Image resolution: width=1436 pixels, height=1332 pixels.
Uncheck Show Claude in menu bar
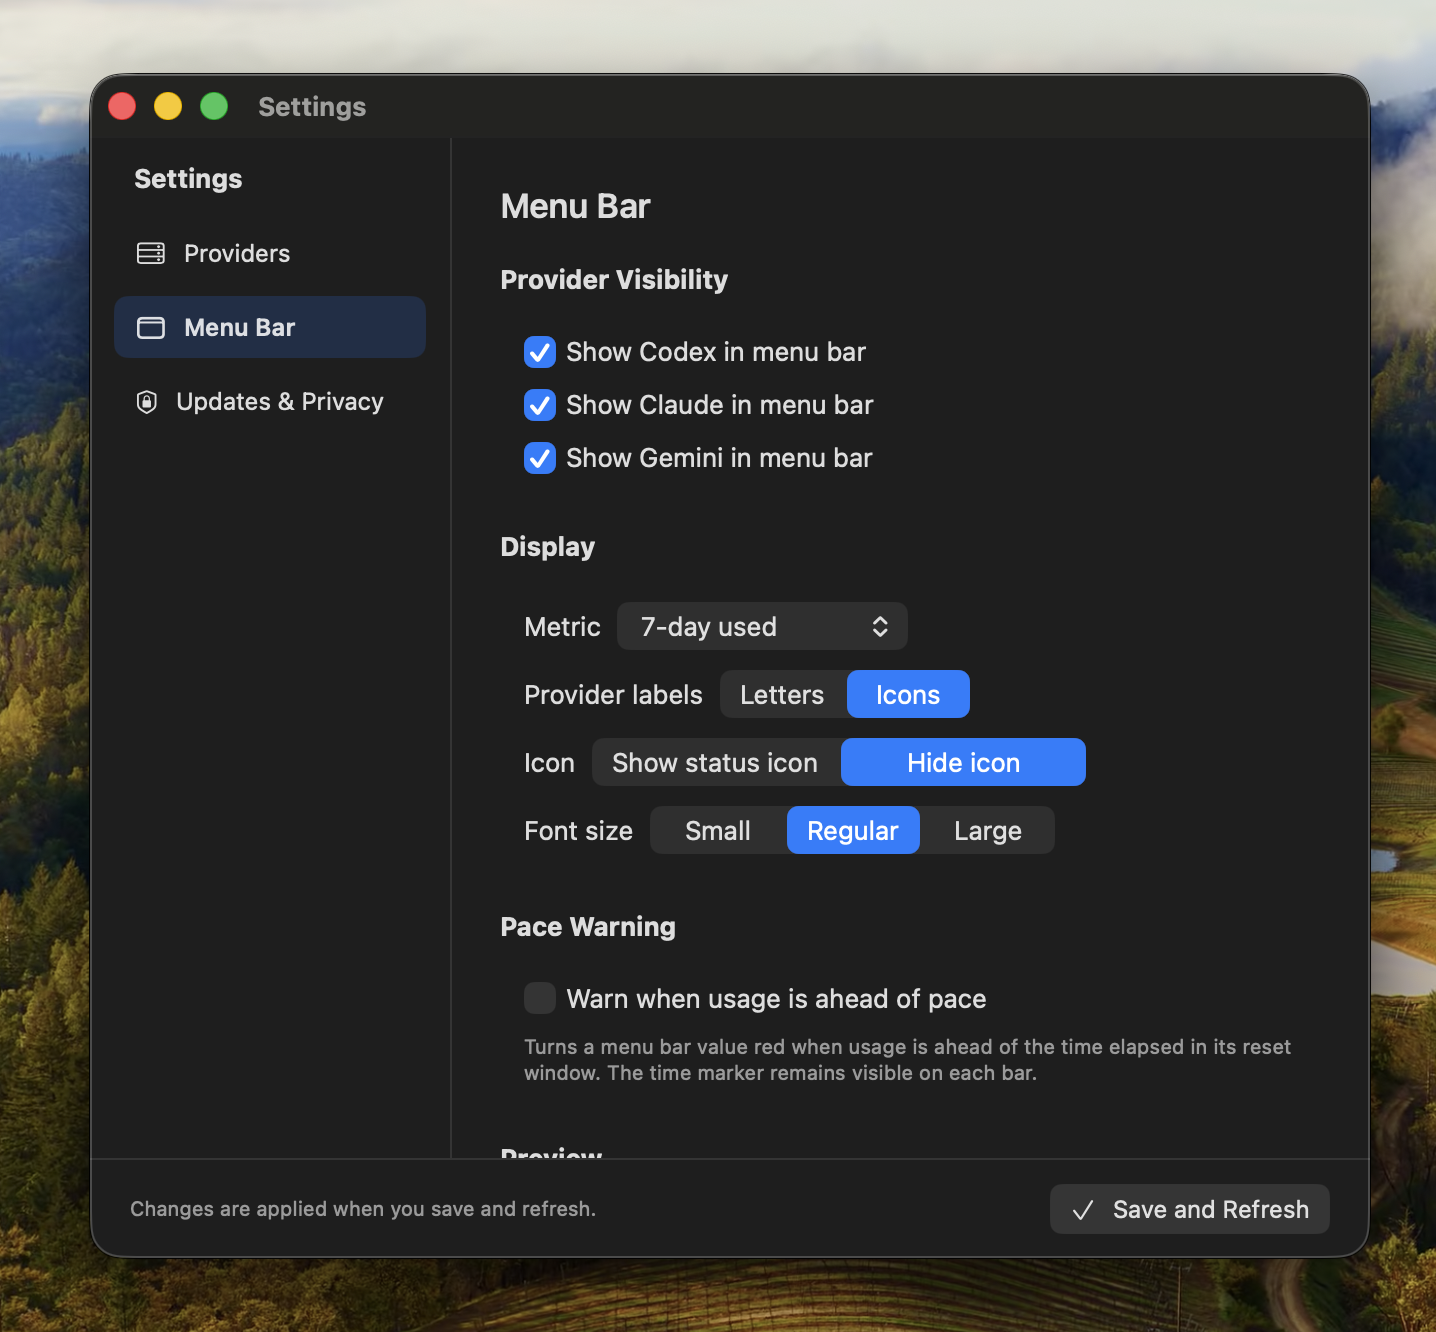pyautogui.click(x=540, y=405)
